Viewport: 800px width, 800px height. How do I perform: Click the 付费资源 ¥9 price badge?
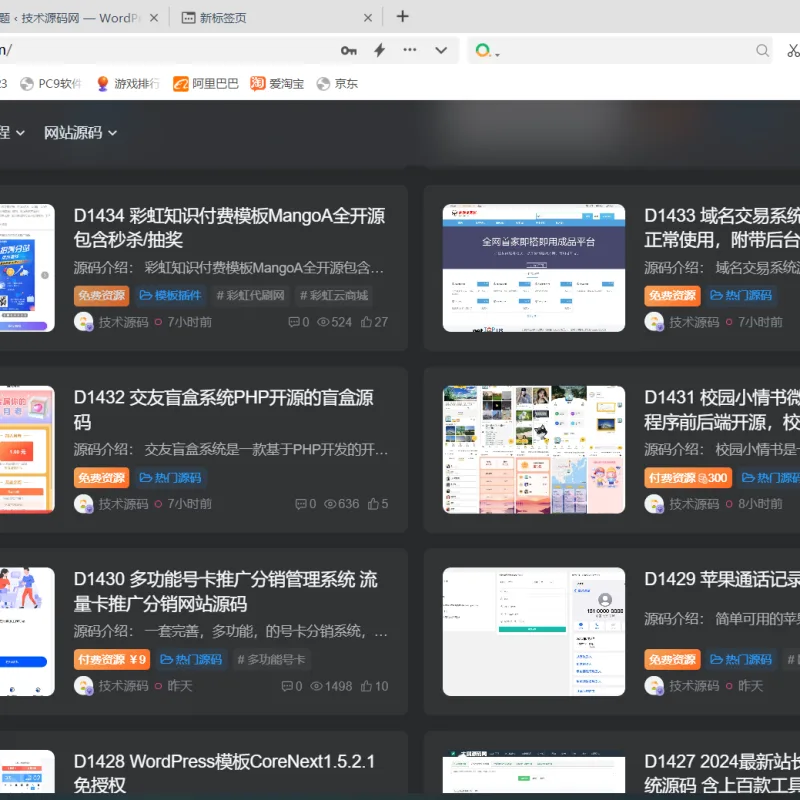(112, 660)
